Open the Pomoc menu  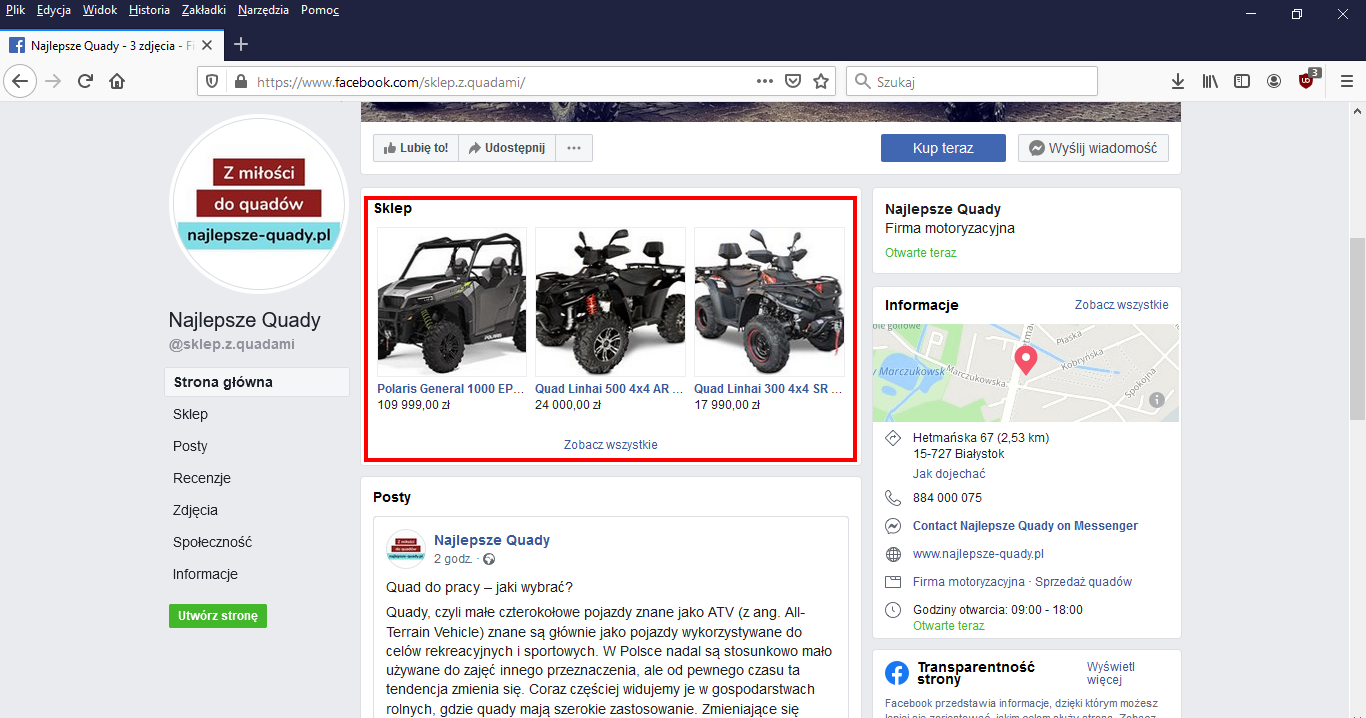[320, 10]
